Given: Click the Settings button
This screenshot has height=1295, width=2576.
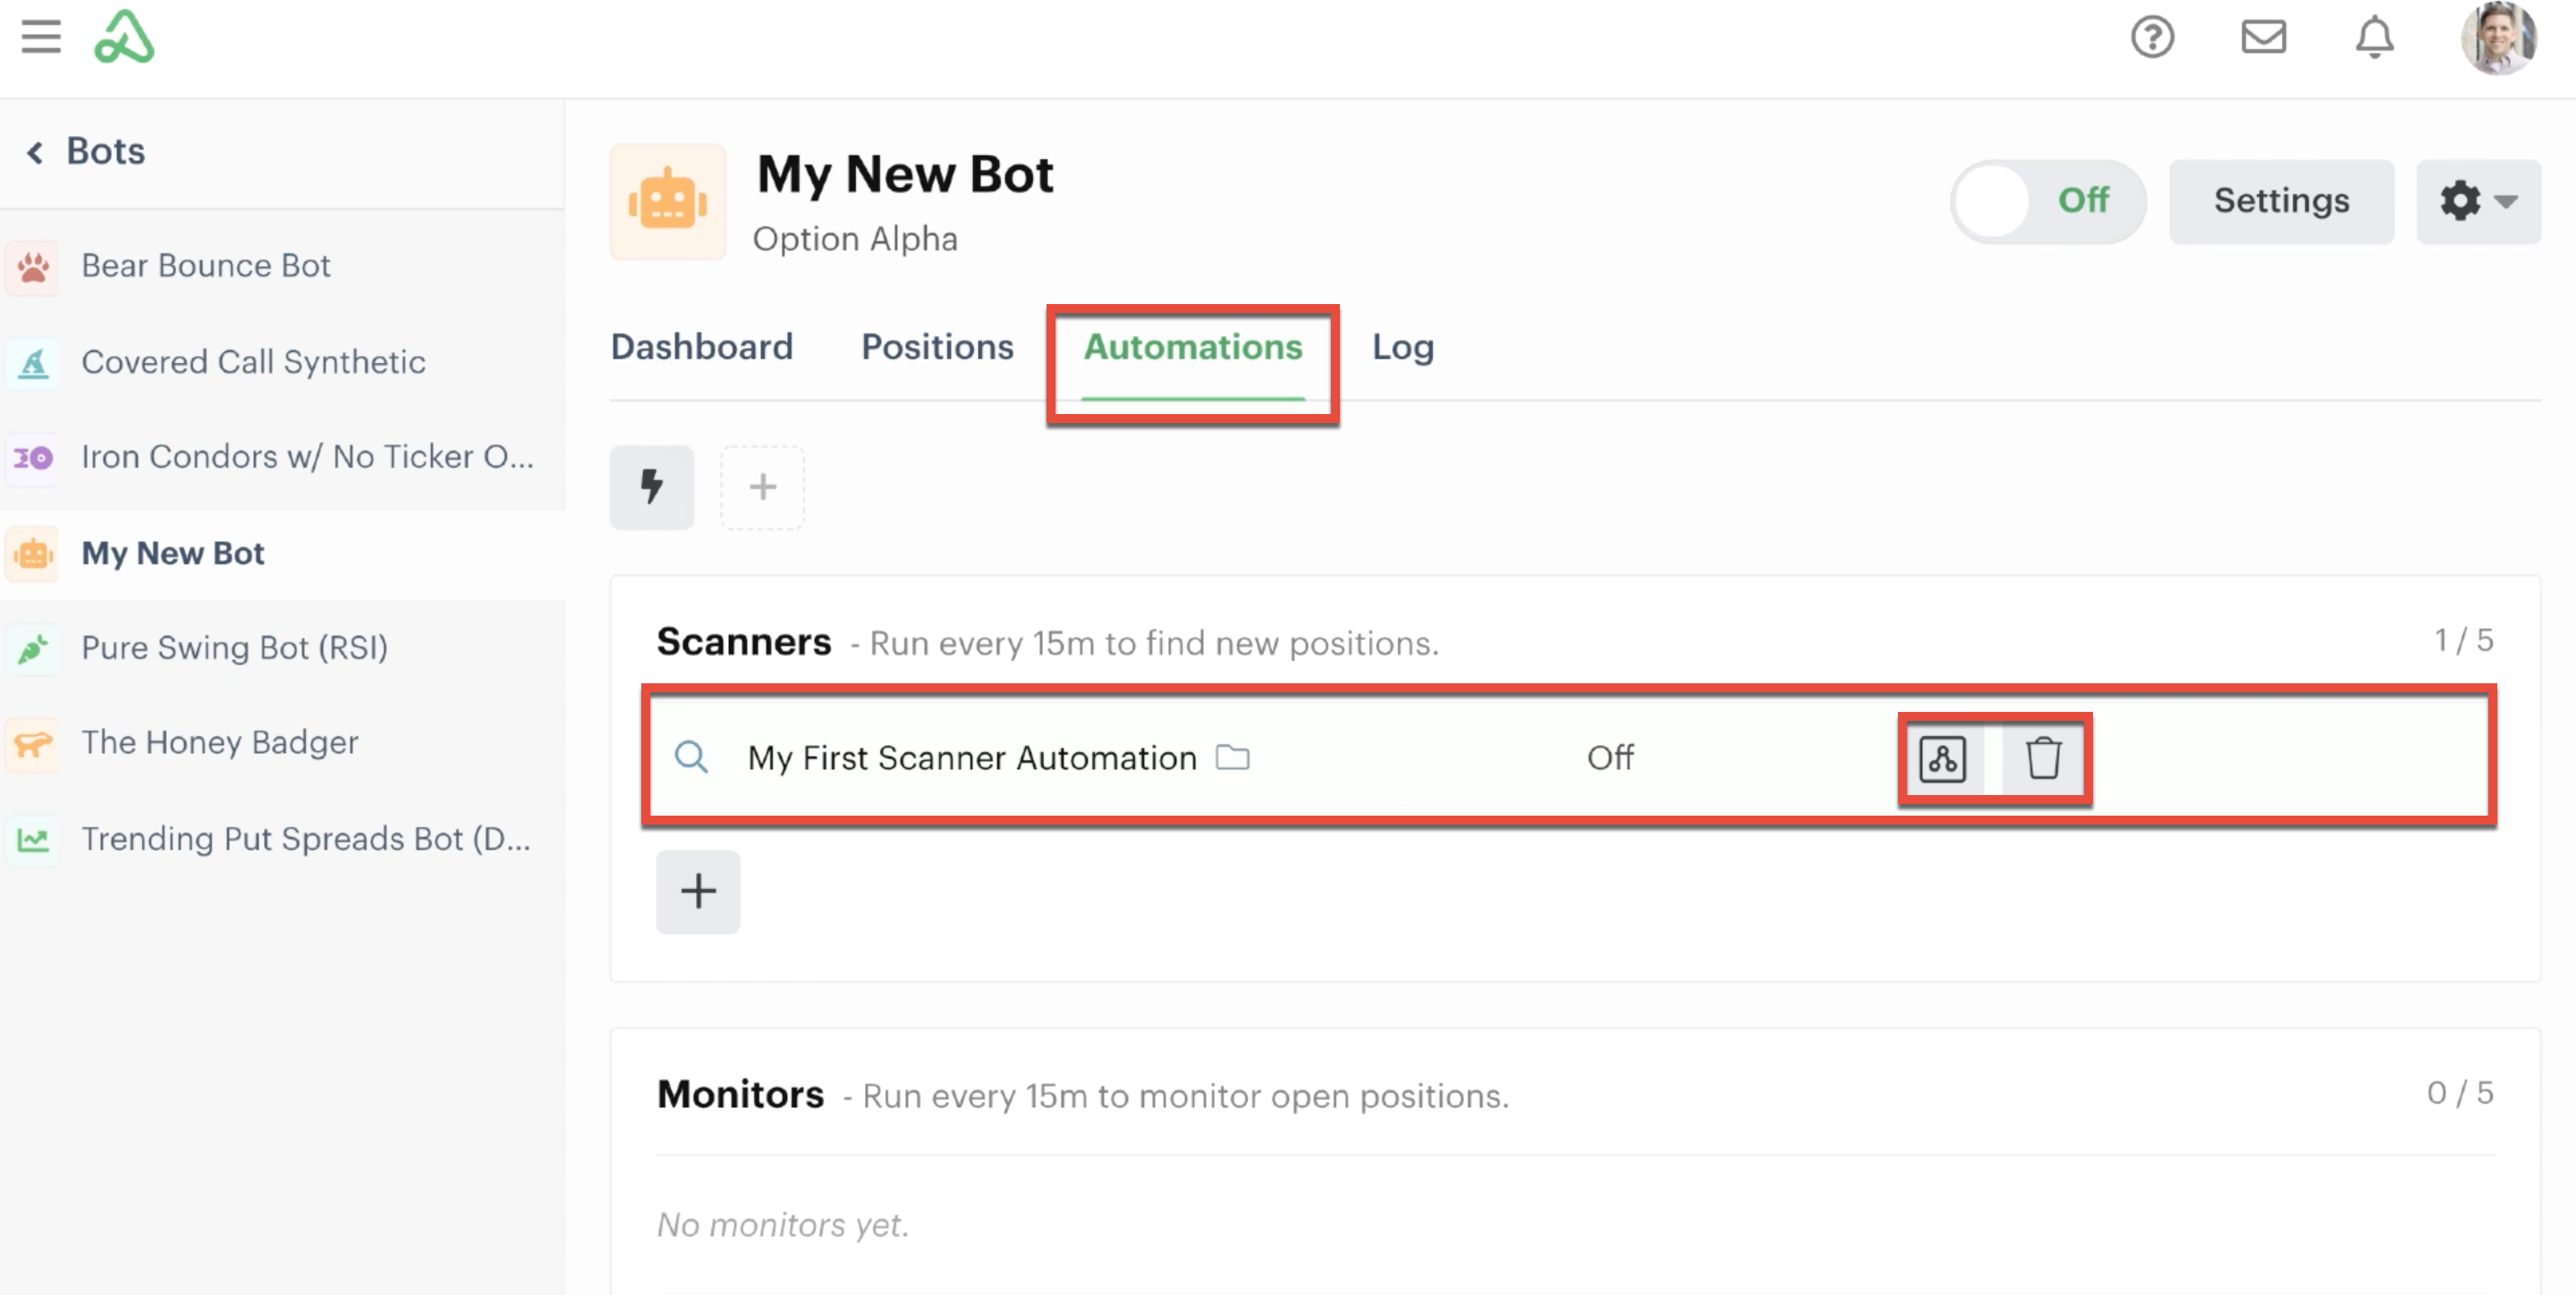Looking at the screenshot, I should [2281, 201].
